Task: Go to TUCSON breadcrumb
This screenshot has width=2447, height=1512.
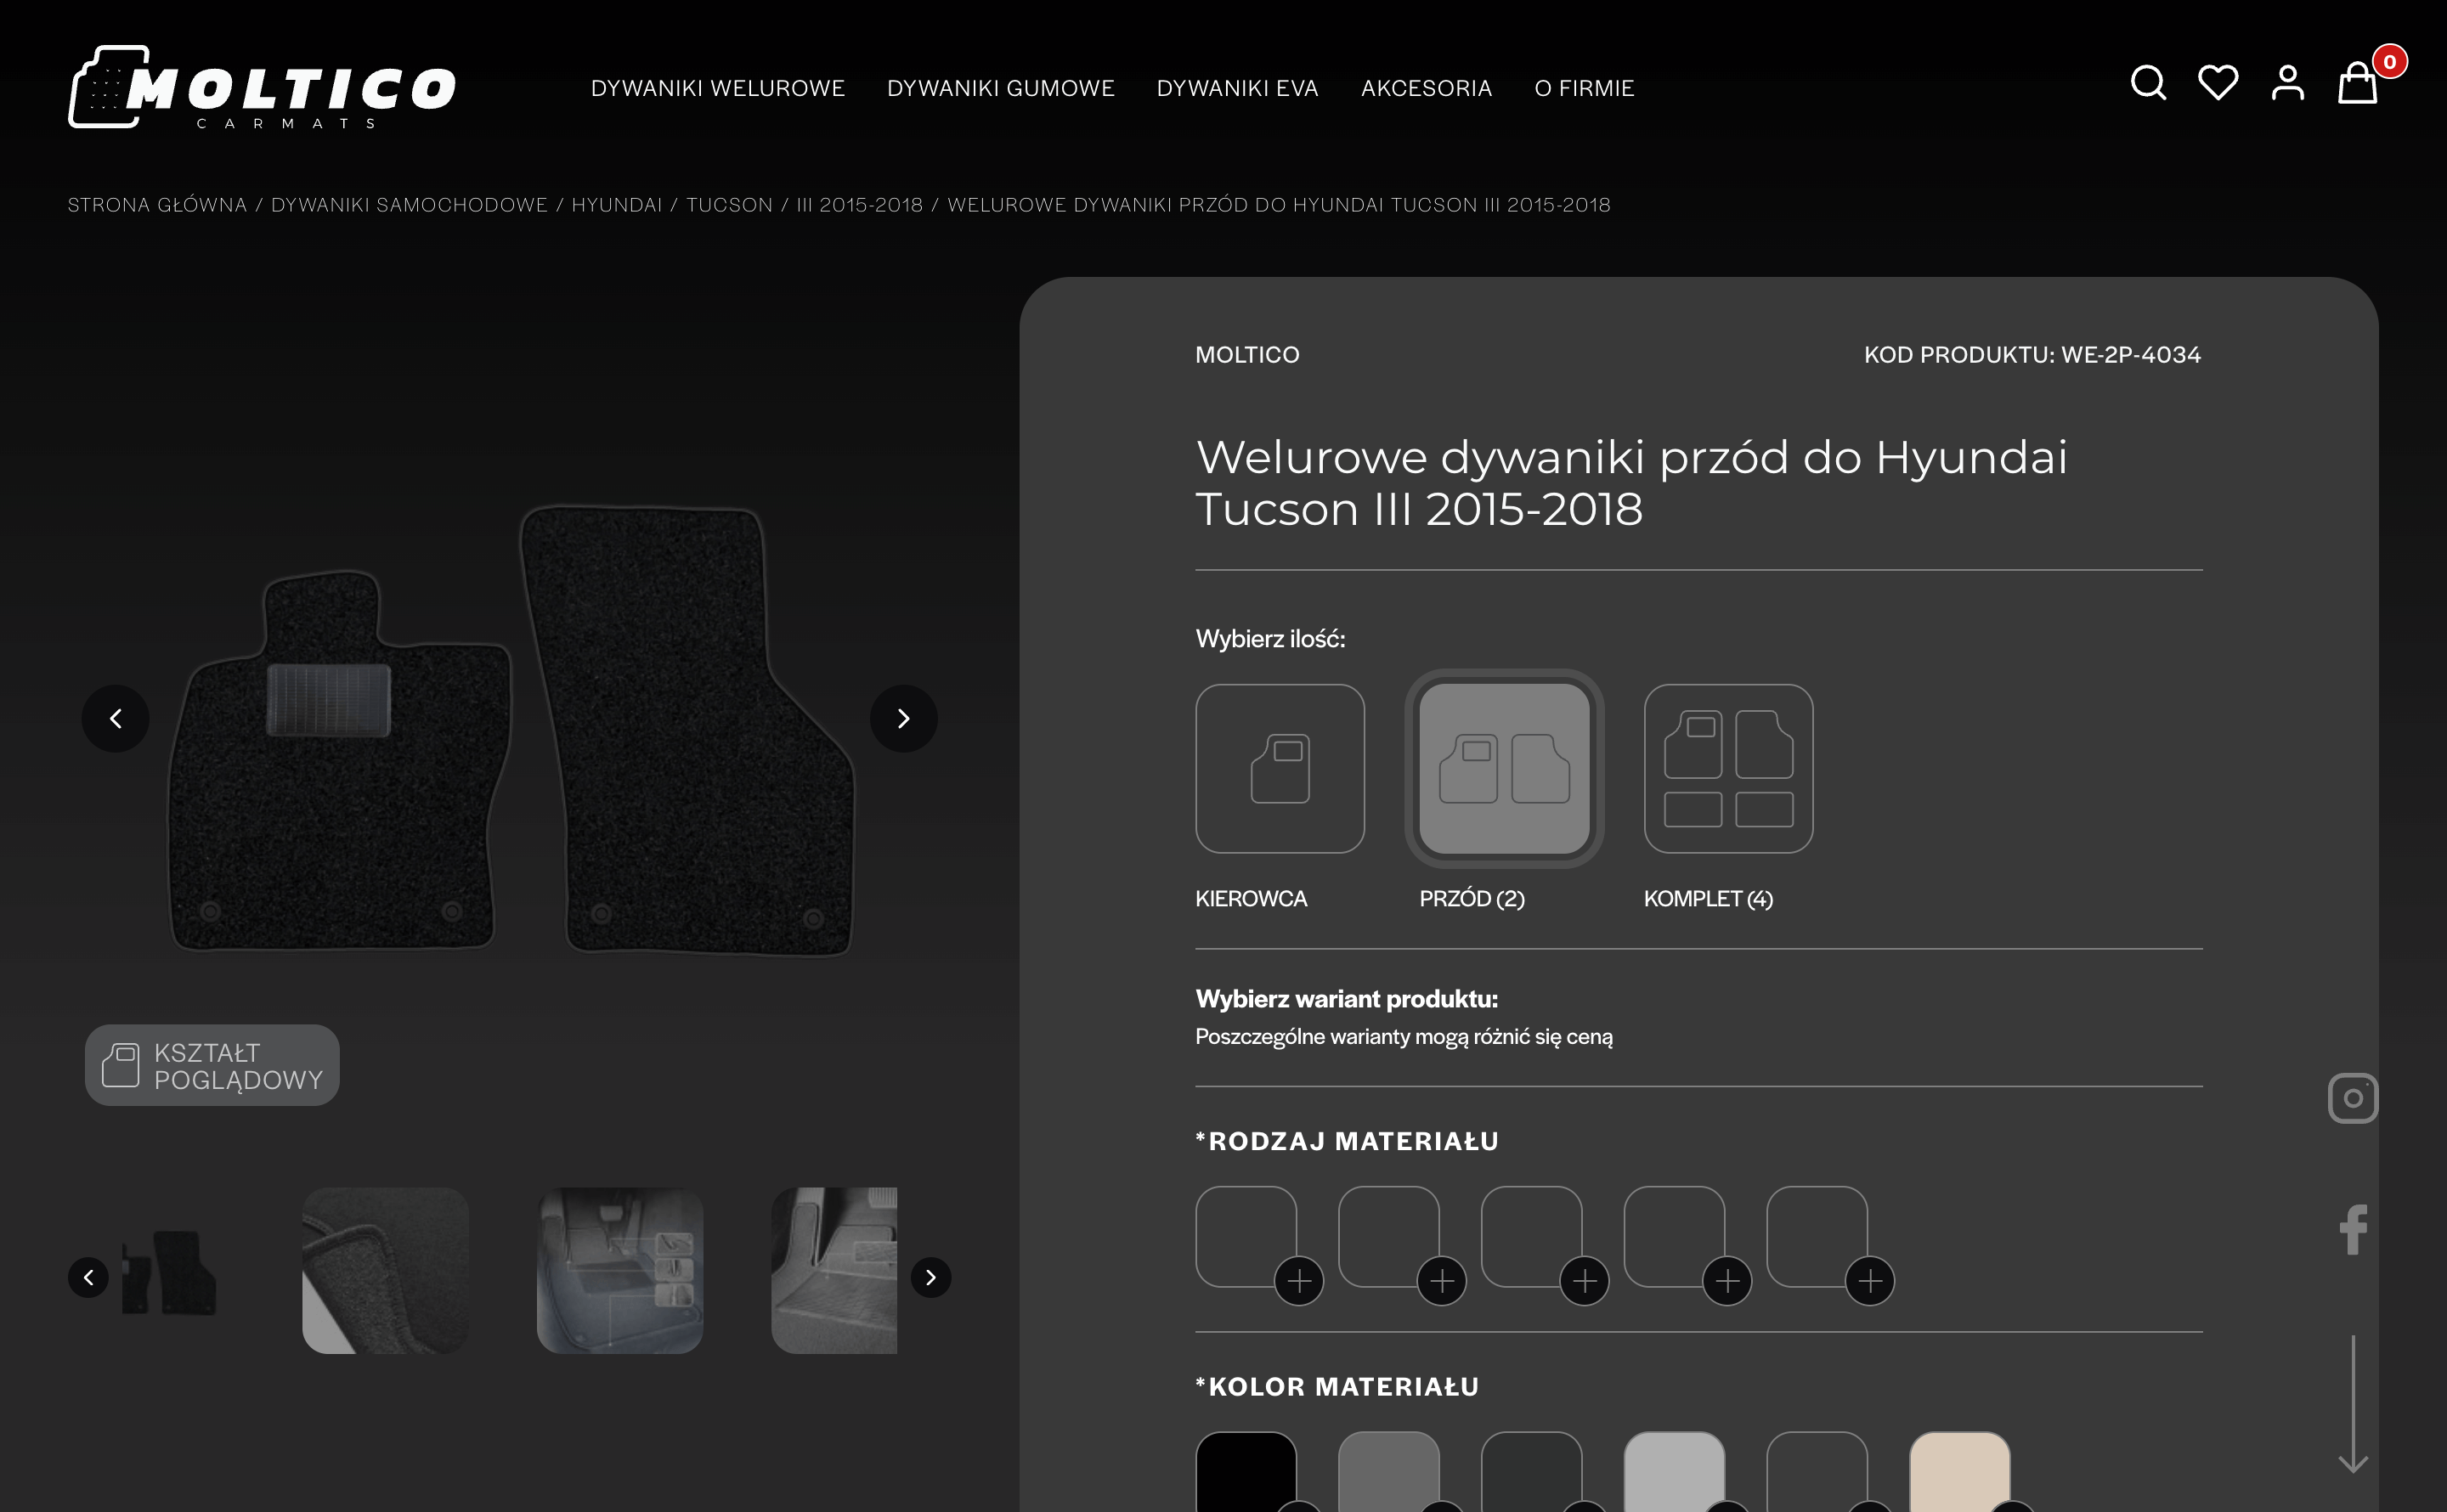Action: (729, 205)
